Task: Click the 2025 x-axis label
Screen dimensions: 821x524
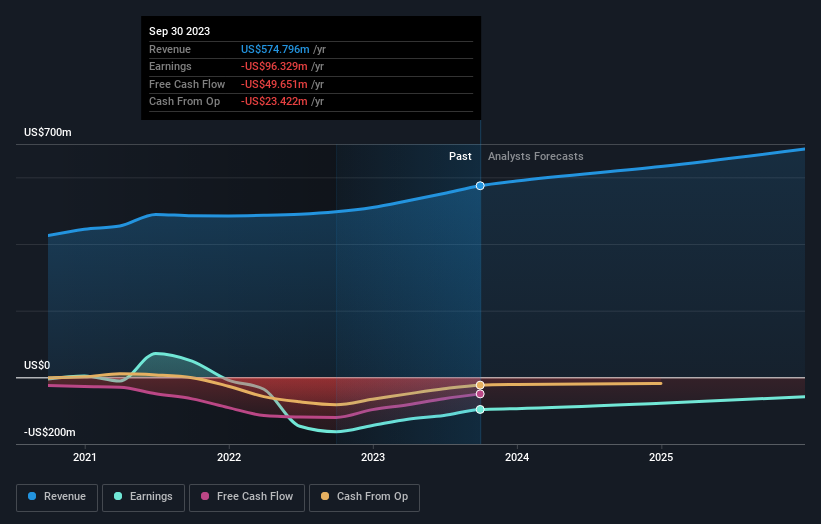Action: (661, 458)
